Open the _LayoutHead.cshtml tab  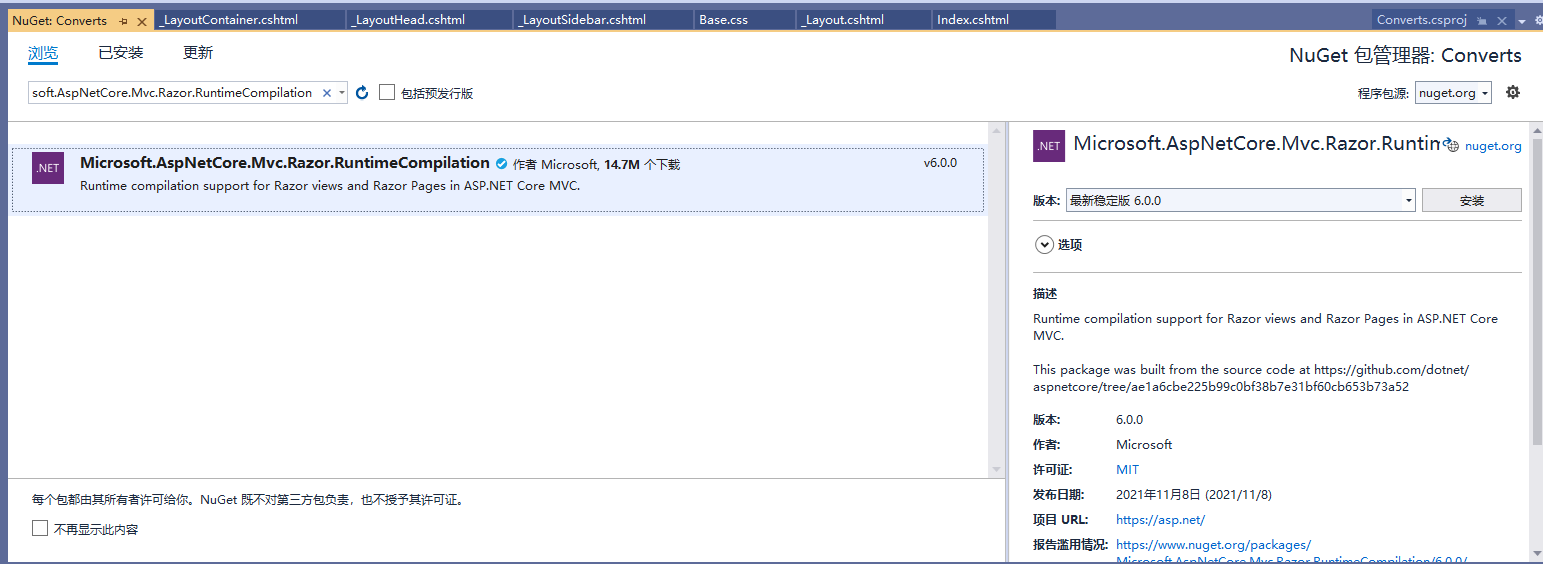(x=428, y=20)
